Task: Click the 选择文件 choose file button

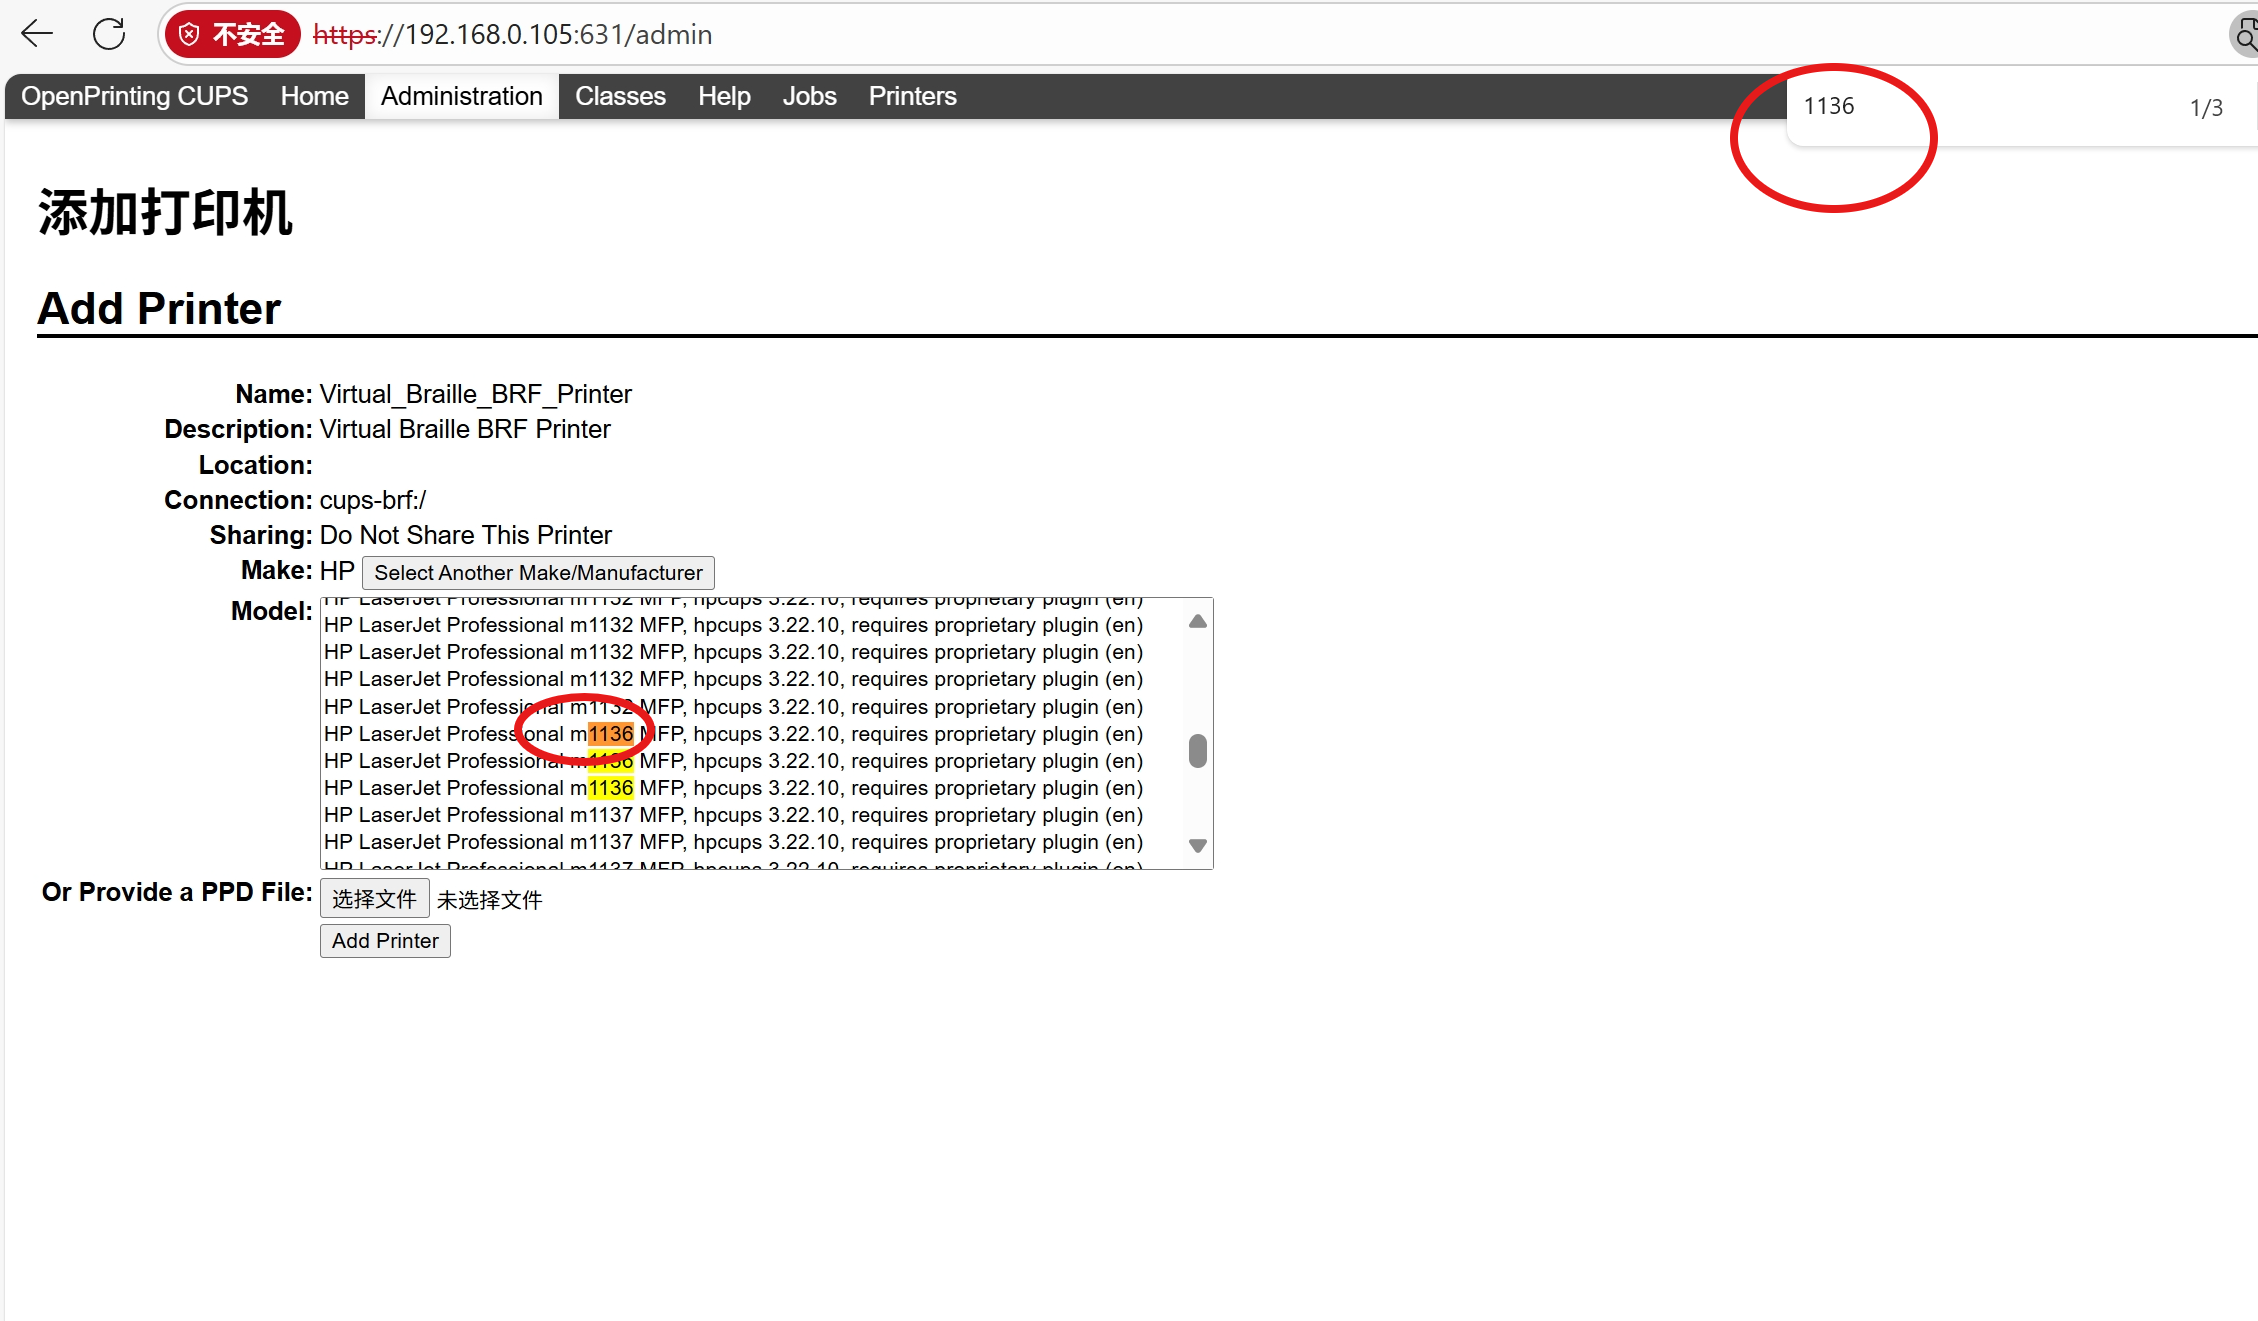Action: (x=374, y=899)
